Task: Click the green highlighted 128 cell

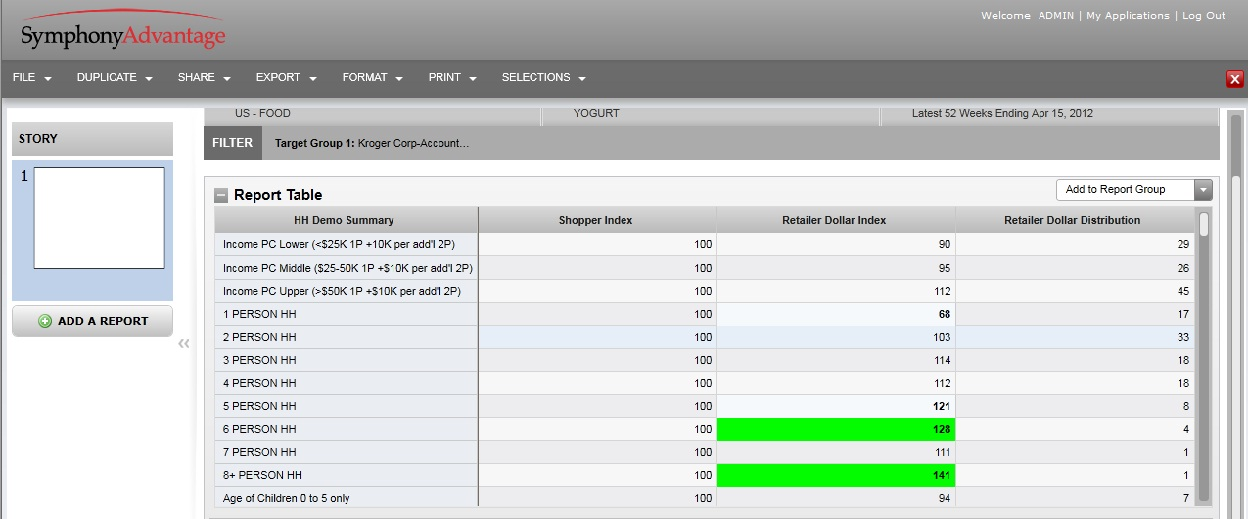Action: [x=836, y=429]
